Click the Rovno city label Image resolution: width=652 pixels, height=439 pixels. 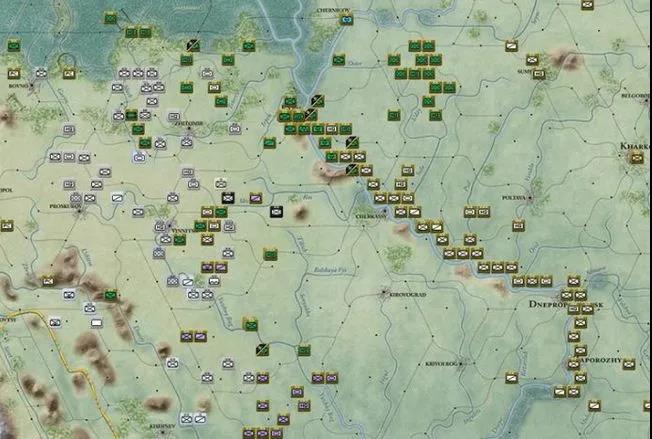point(18,86)
